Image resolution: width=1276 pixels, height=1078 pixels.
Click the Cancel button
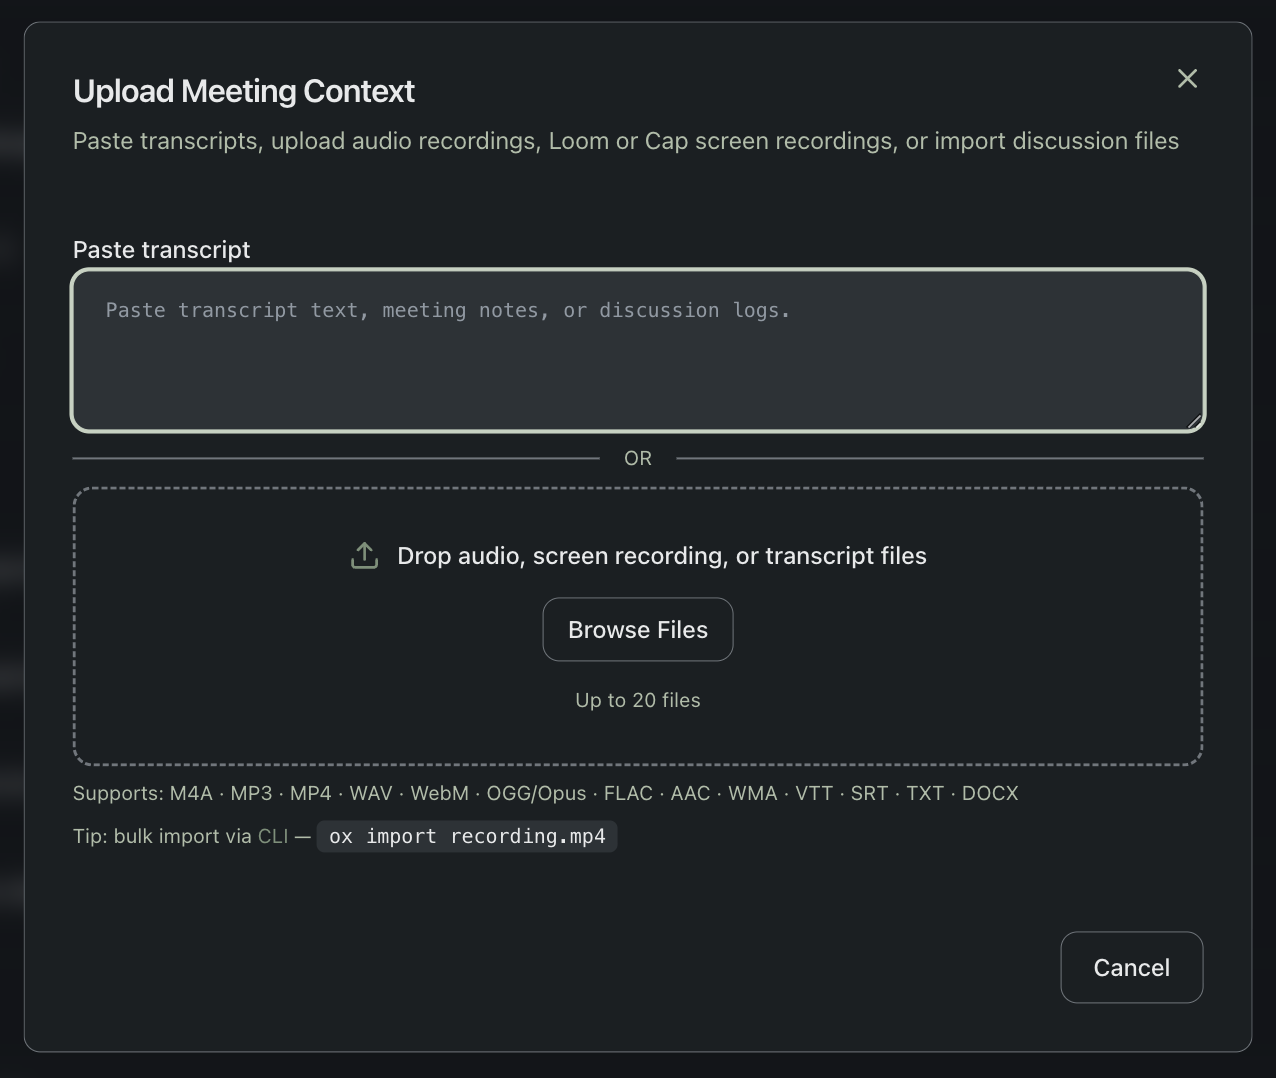pyautogui.click(x=1131, y=967)
